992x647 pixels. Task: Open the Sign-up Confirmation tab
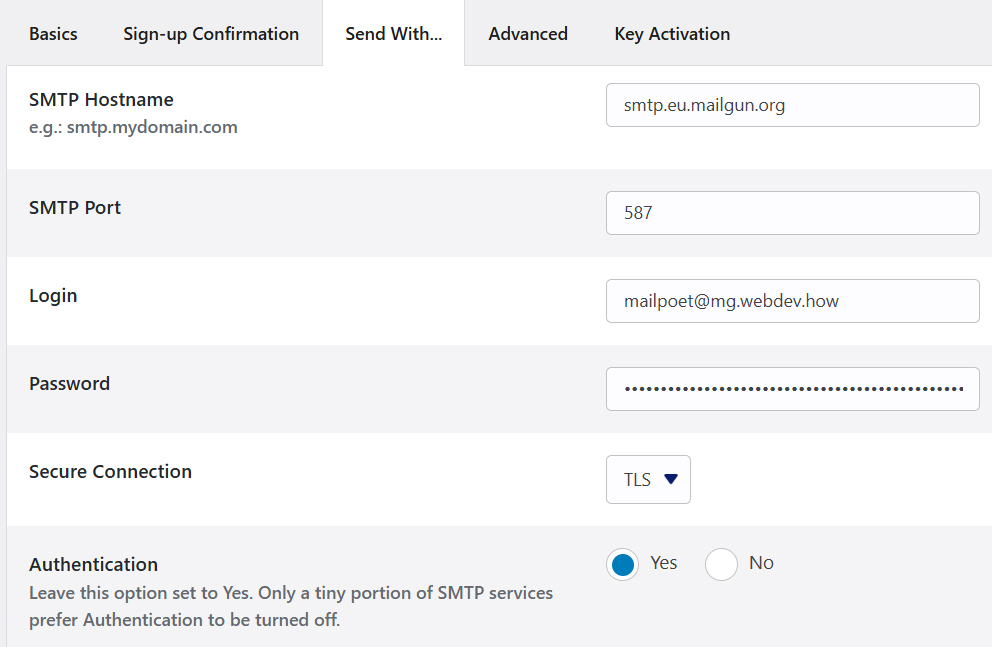[x=210, y=33]
